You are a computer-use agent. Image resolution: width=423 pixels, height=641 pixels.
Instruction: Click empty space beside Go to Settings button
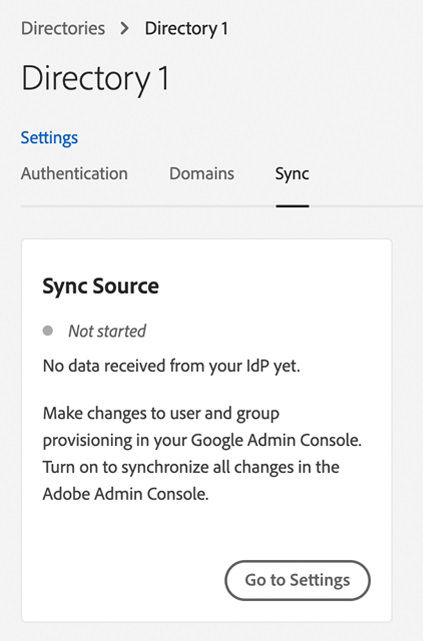[x=131, y=580]
